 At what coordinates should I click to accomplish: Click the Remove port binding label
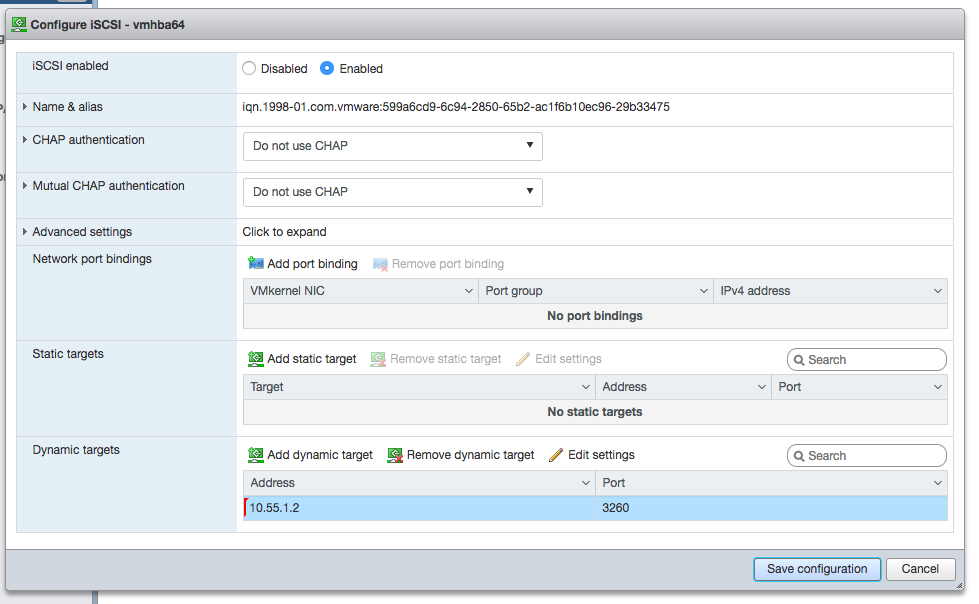tap(448, 264)
